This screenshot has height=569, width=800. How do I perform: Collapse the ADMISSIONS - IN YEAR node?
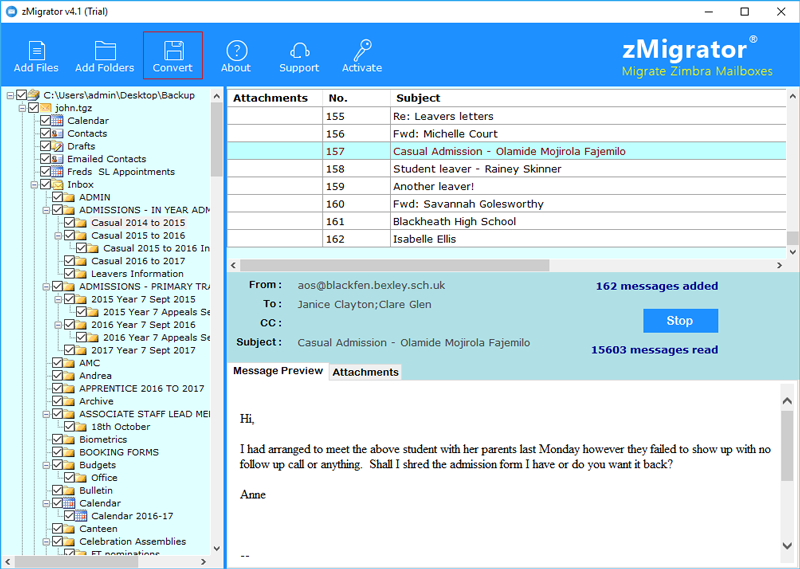click(46, 210)
